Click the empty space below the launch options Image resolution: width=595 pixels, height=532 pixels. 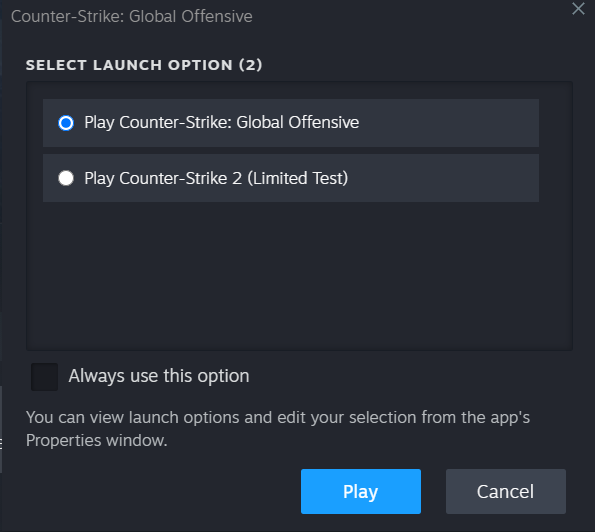[299, 275]
